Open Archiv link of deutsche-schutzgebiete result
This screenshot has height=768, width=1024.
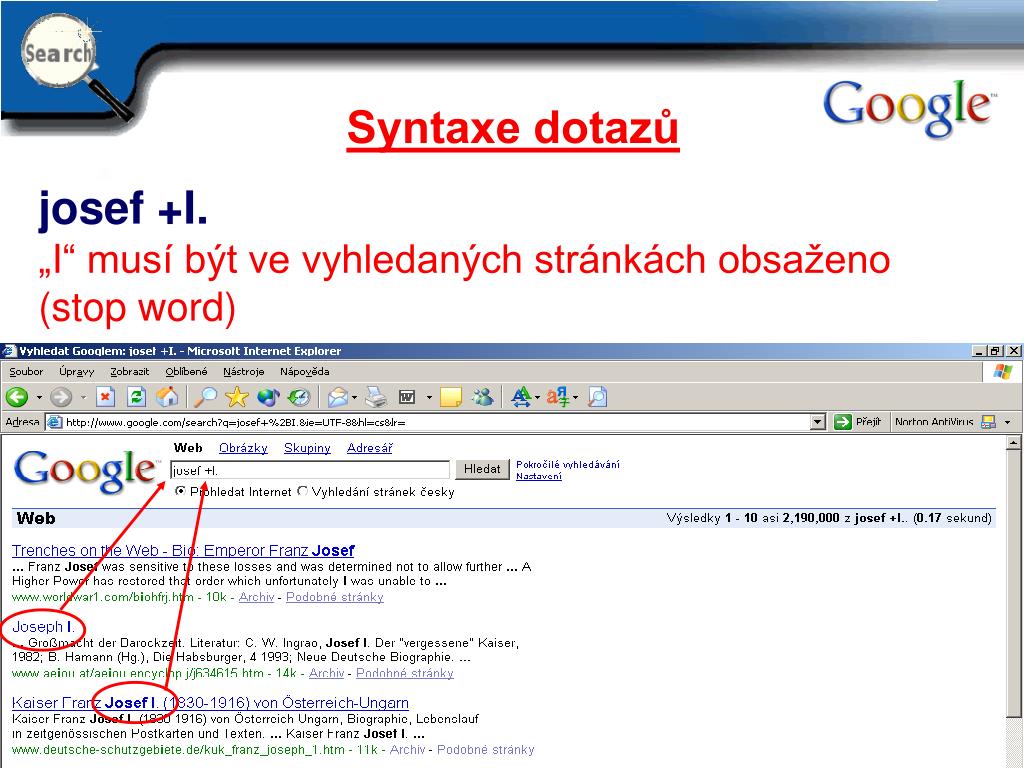point(408,750)
